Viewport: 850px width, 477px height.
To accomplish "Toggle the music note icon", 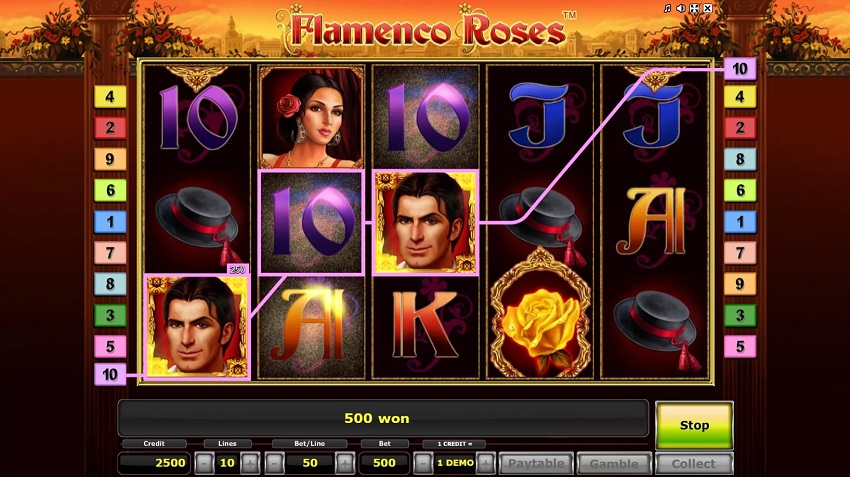I will tap(667, 8).
